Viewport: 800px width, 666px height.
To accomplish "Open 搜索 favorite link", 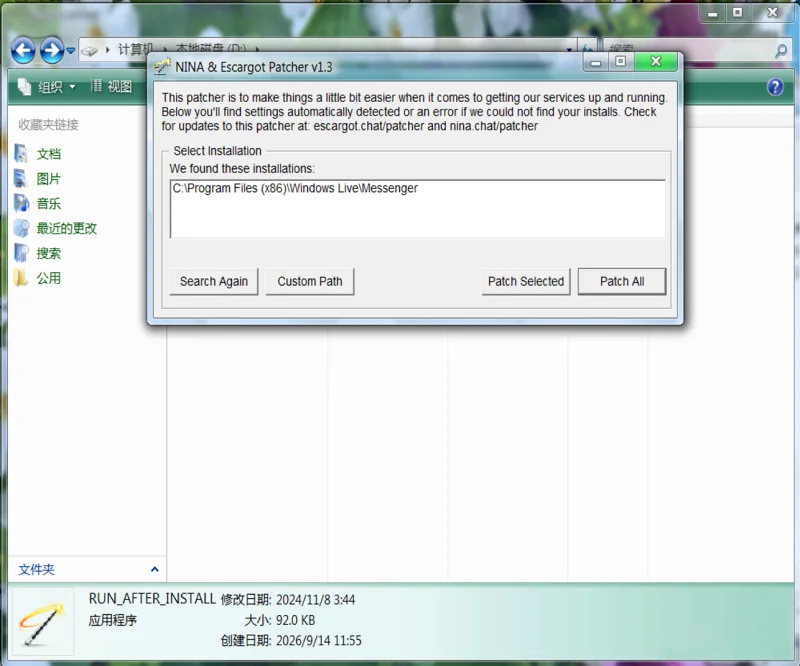I will click(48, 253).
